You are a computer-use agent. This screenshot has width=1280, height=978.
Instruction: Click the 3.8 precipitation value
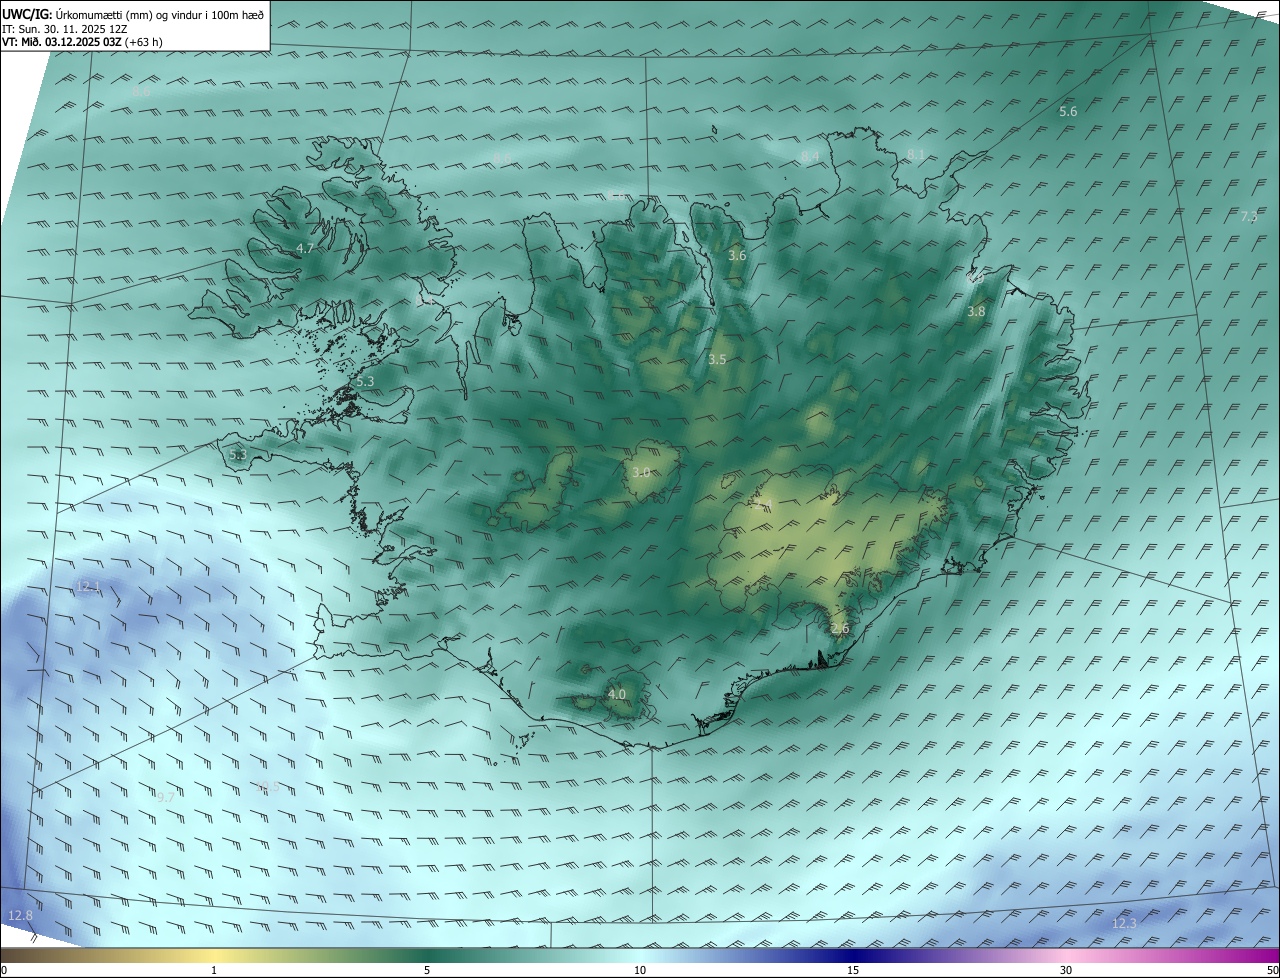point(976,312)
